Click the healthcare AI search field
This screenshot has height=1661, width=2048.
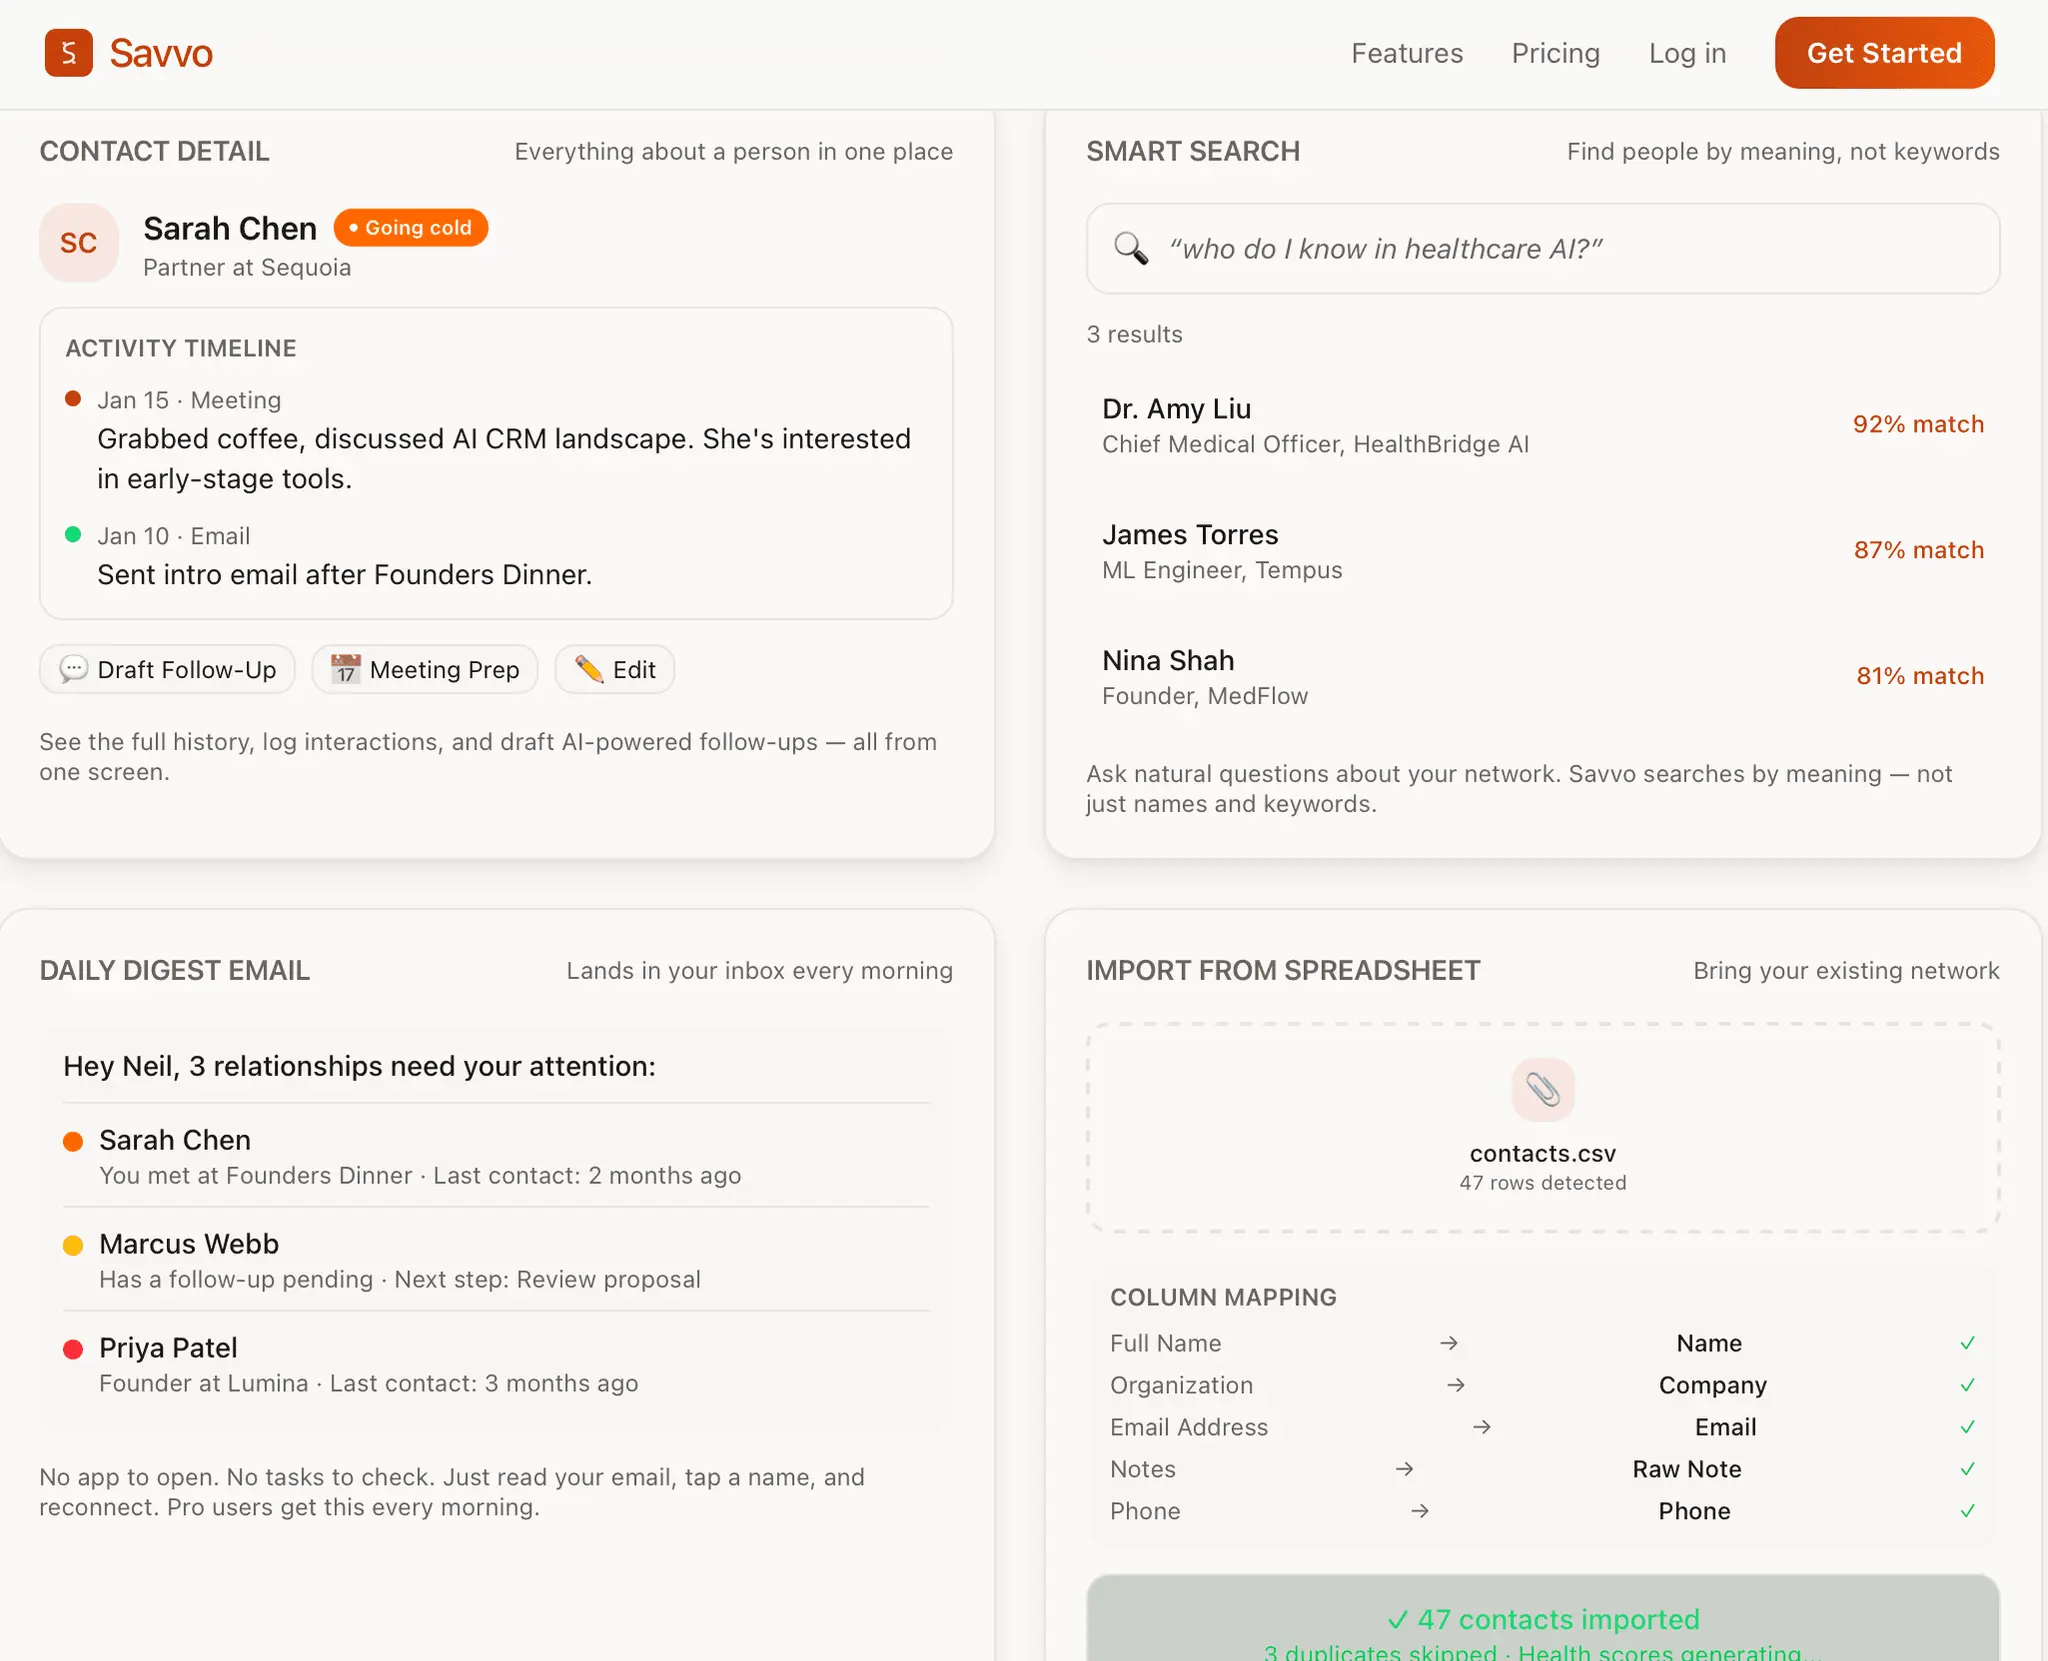tap(1543, 249)
